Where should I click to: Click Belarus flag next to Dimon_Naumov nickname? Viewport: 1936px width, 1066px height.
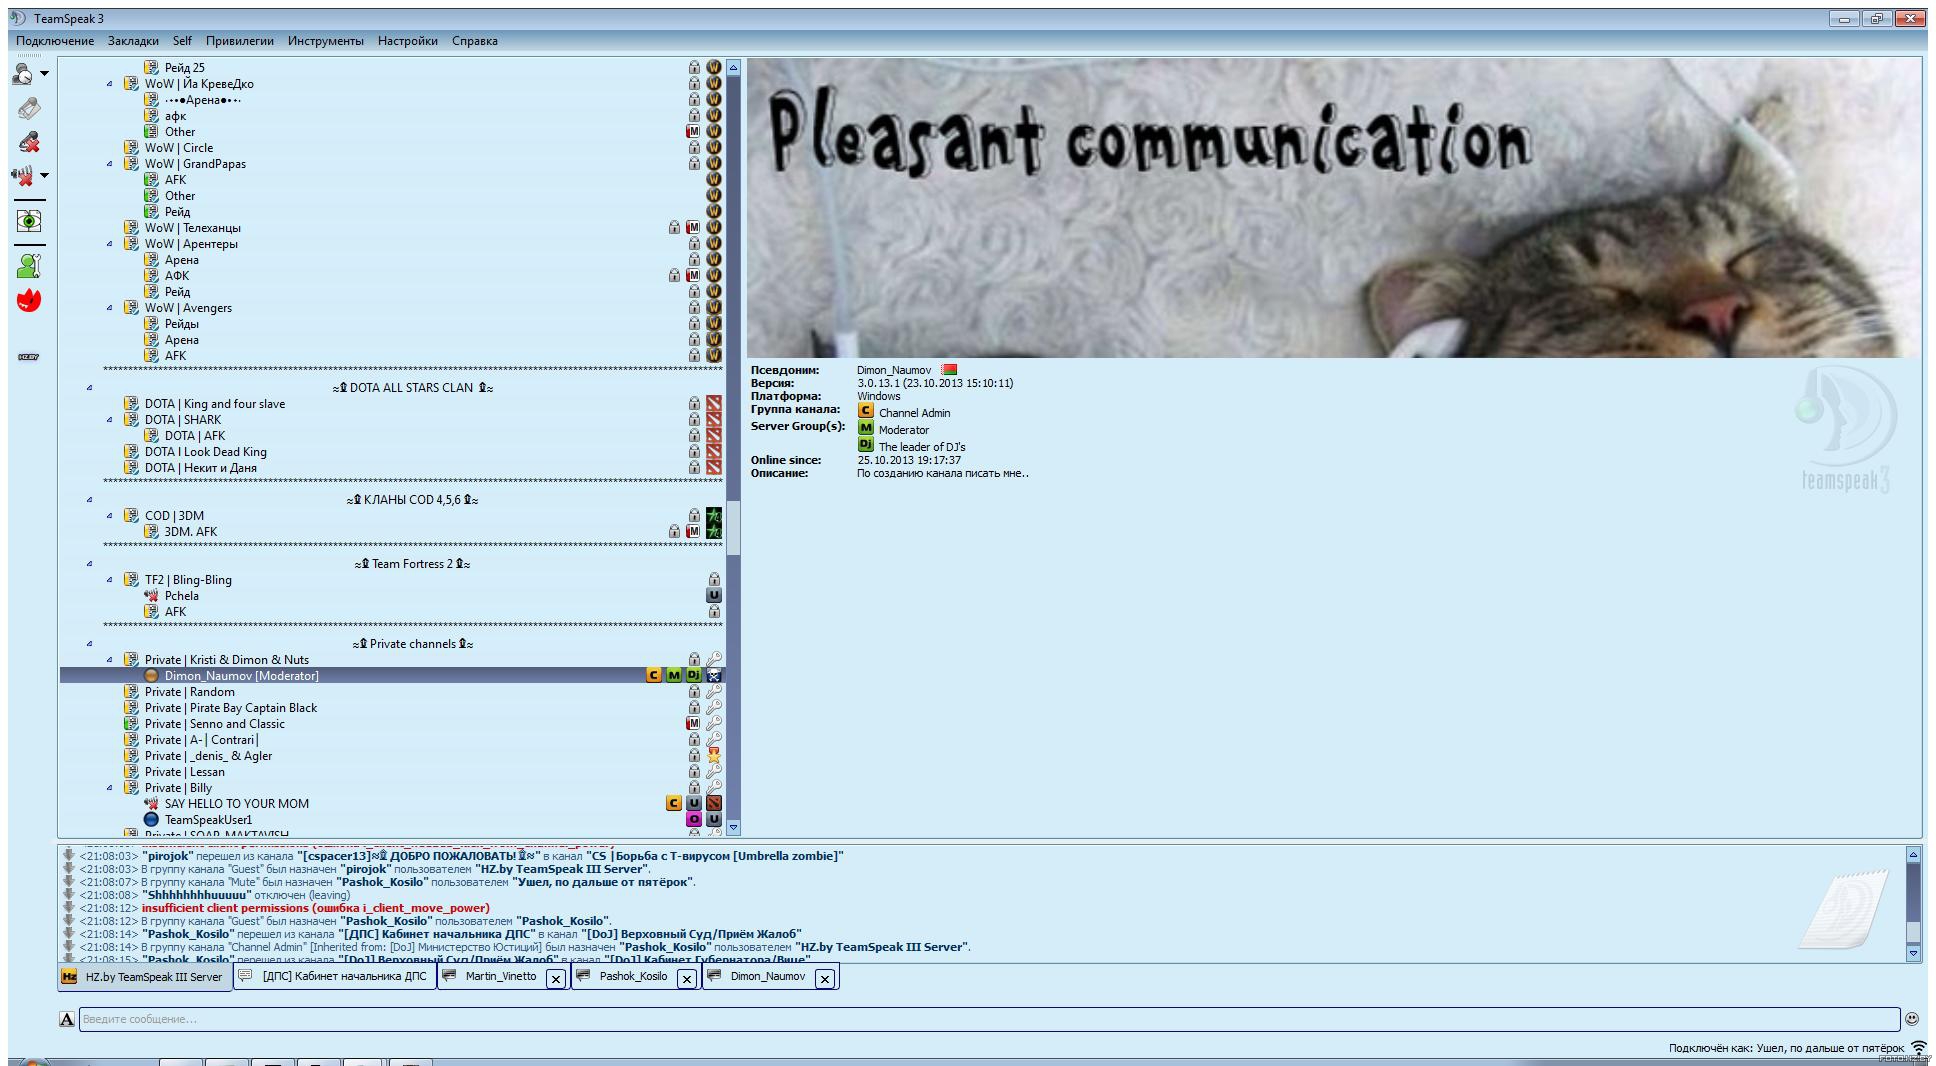pyautogui.click(x=949, y=370)
